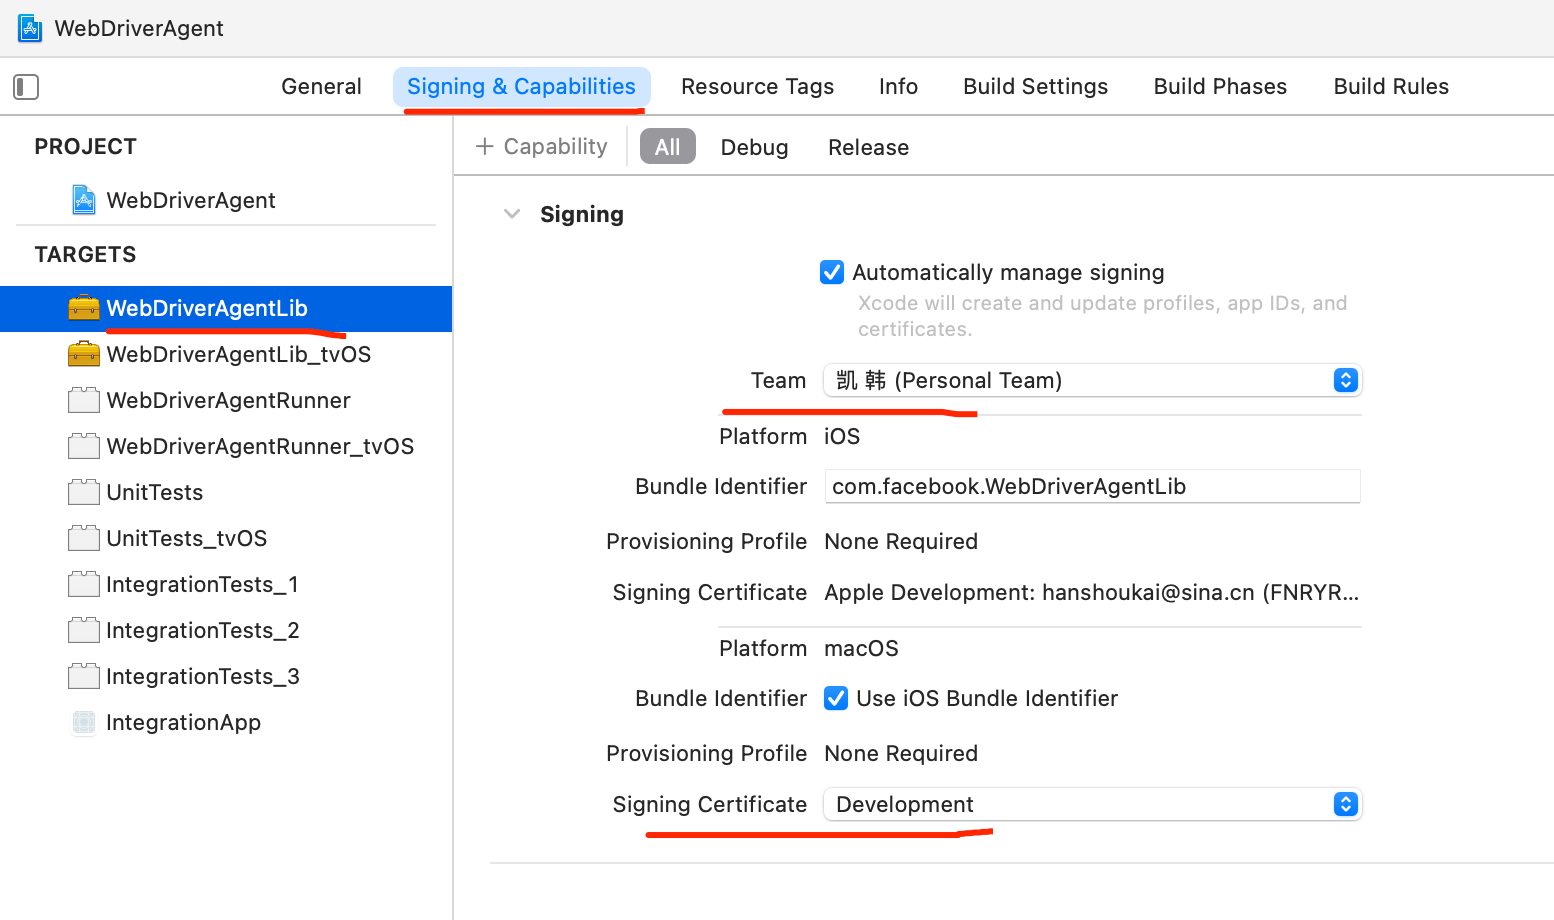Select the All configurations filter

pos(667,147)
